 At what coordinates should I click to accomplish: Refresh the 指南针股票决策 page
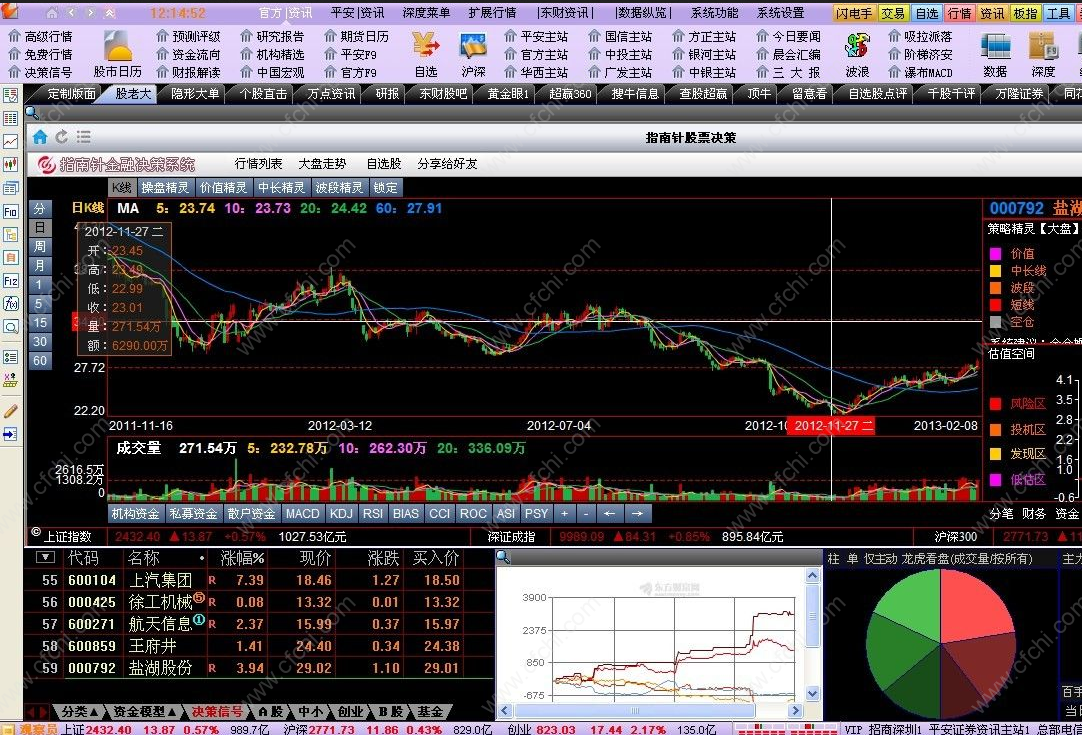pyautogui.click(x=61, y=137)
